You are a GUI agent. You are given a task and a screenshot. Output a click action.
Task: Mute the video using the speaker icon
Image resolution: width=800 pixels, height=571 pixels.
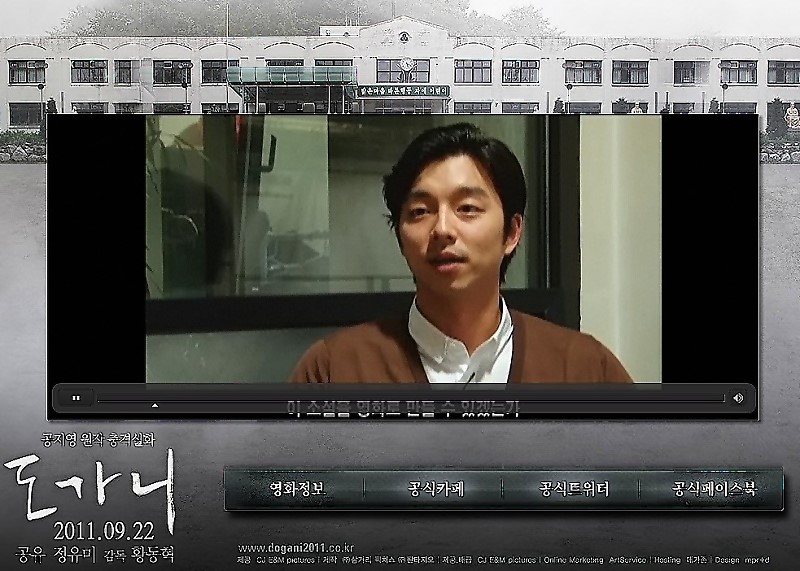[738, 398]
